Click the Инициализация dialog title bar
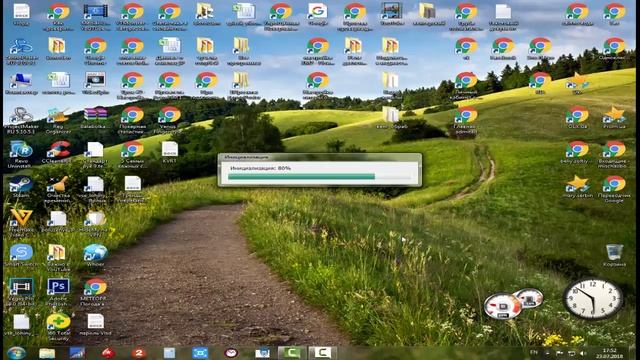The image size is (640, 360). [x=320, y=157]
